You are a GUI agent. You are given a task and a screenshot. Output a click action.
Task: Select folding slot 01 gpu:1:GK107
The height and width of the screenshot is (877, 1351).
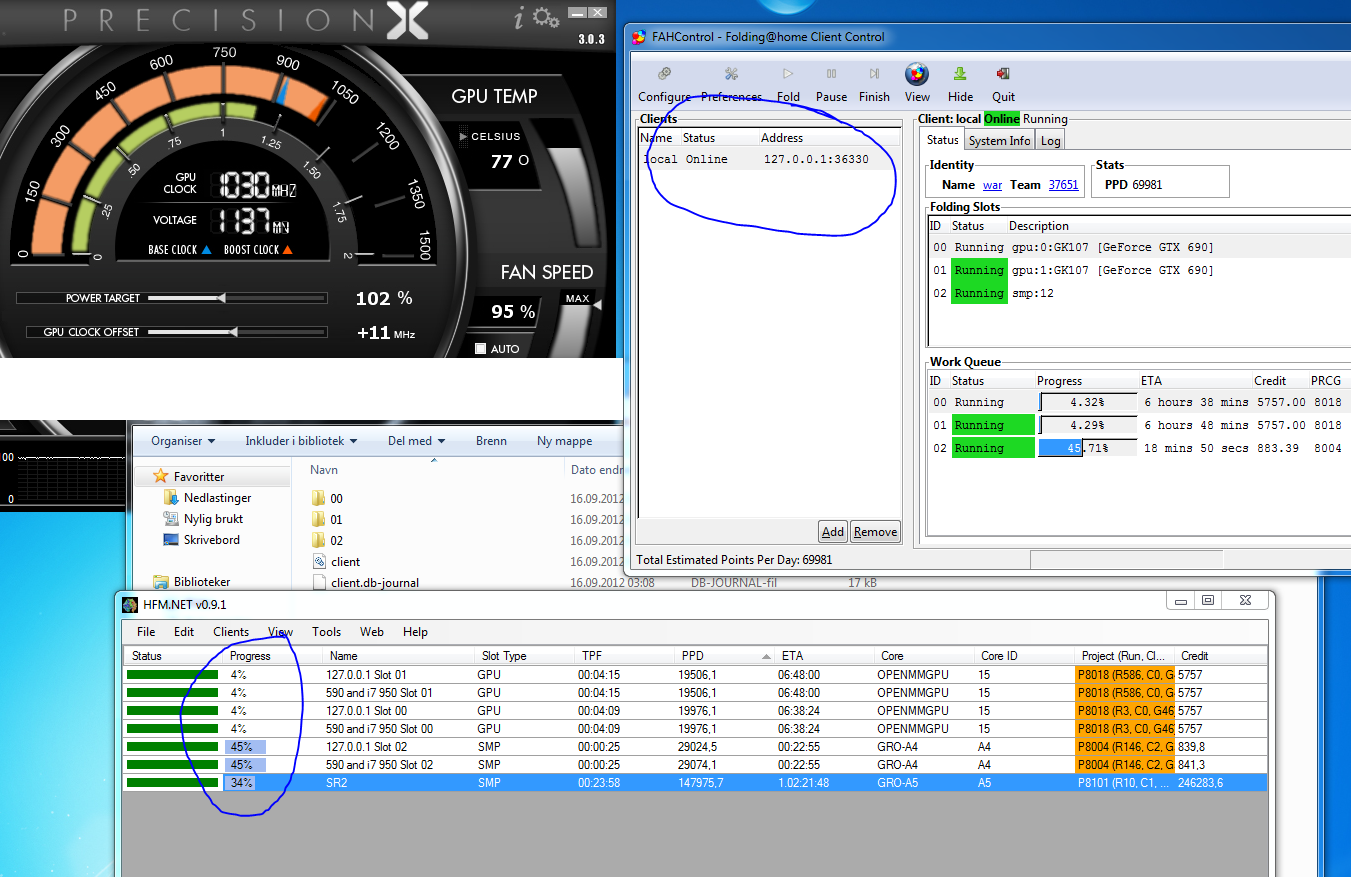[x=1139, y=270]
